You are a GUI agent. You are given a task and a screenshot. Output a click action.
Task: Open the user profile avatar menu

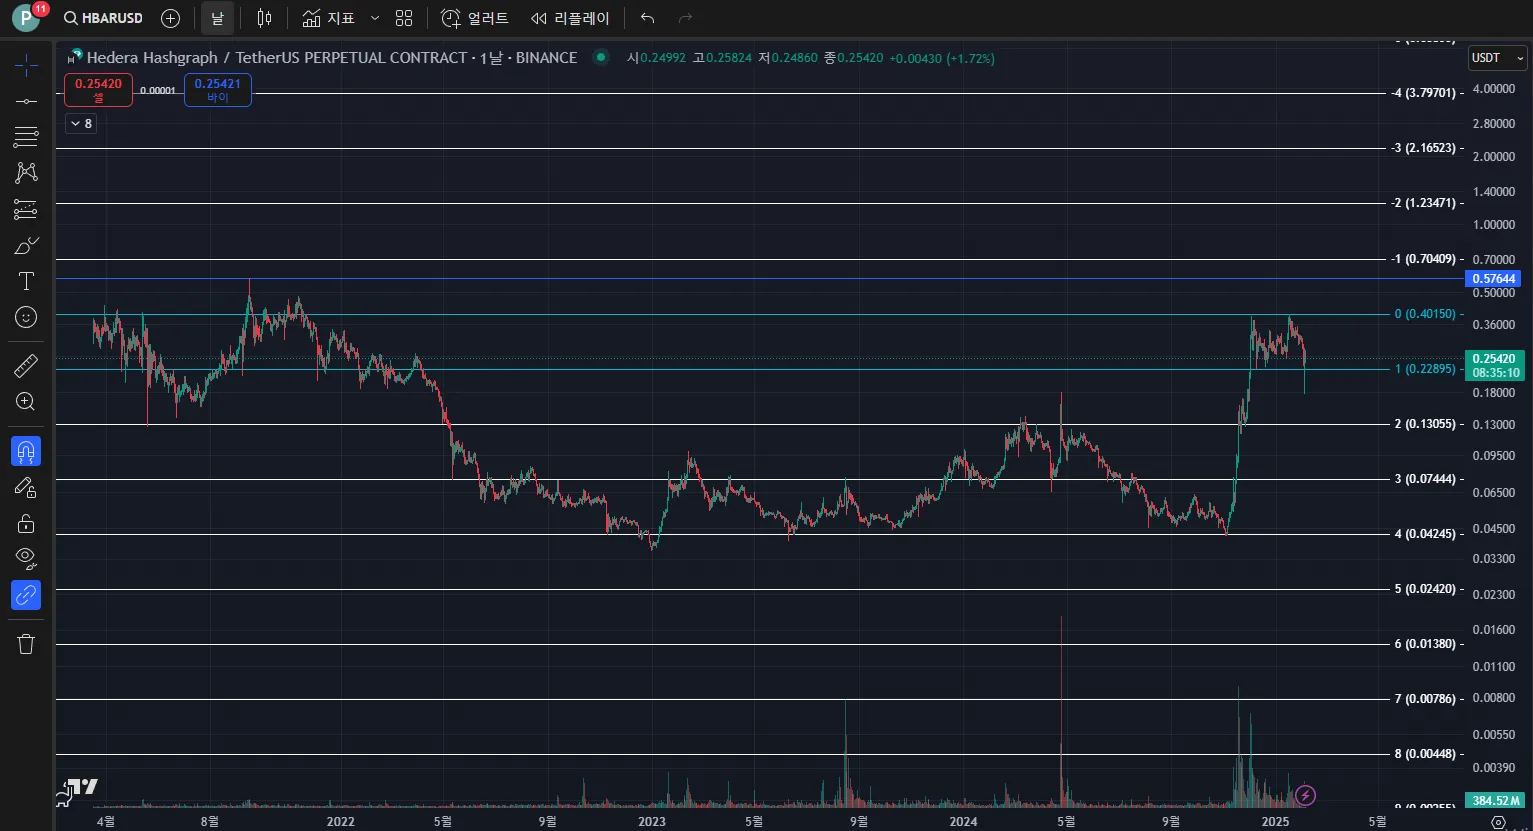[25, 18]
